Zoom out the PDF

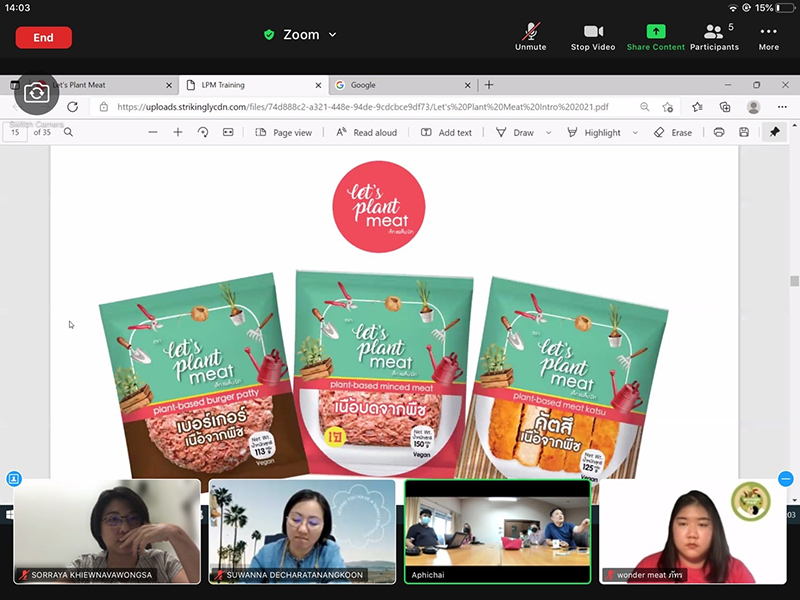click(x=153, y=133)
